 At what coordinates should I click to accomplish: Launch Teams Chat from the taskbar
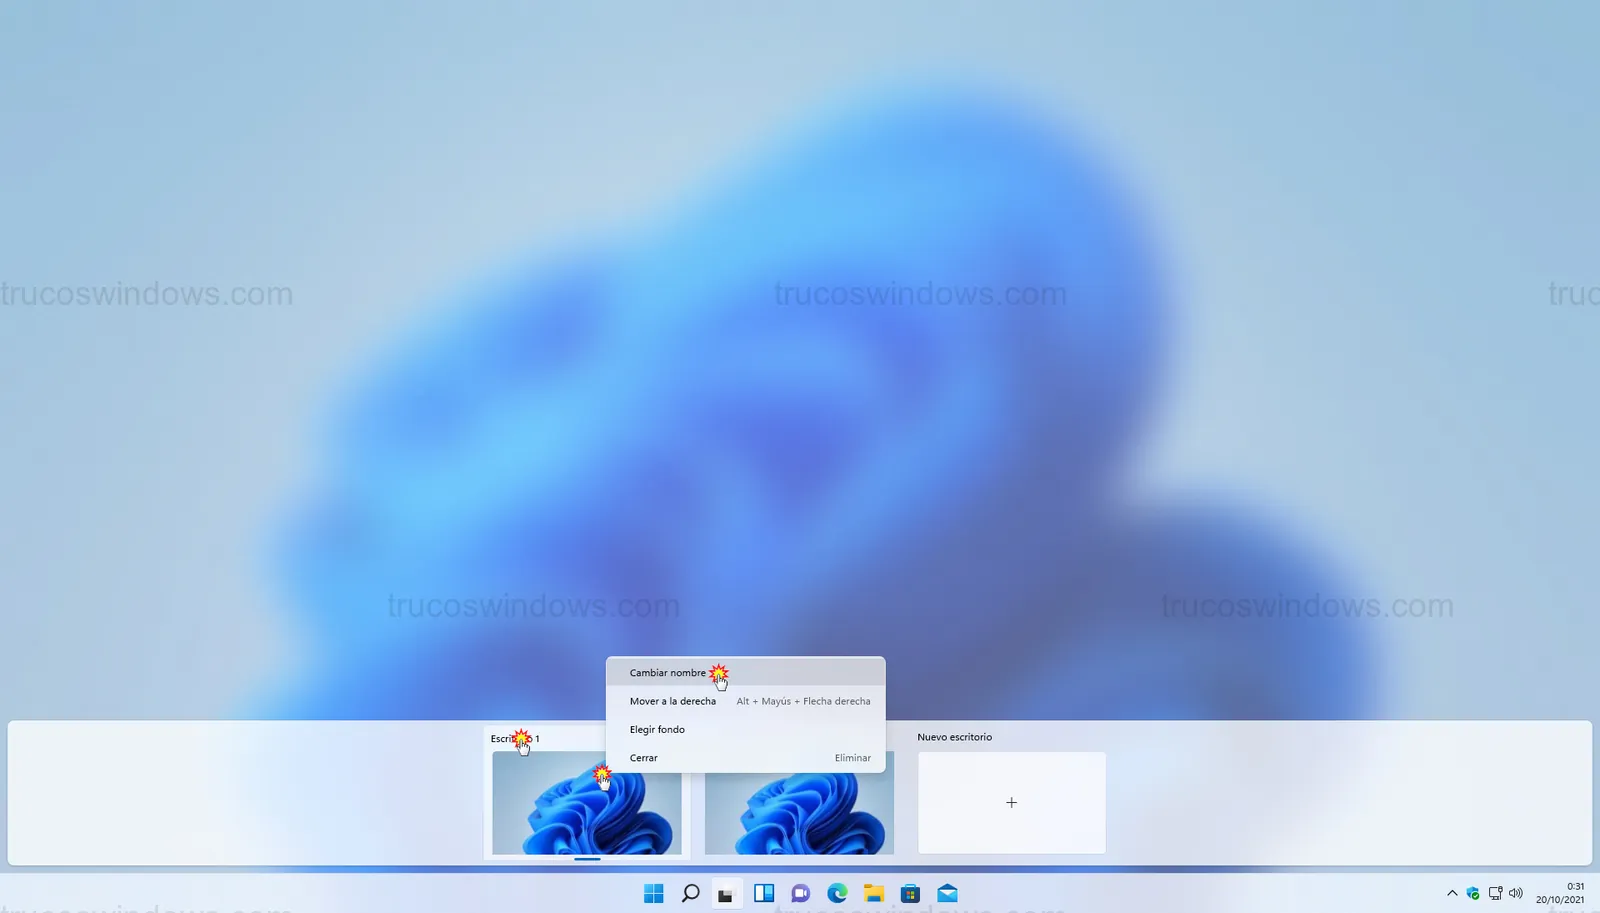pyautogui.click(x=800, y=893)
